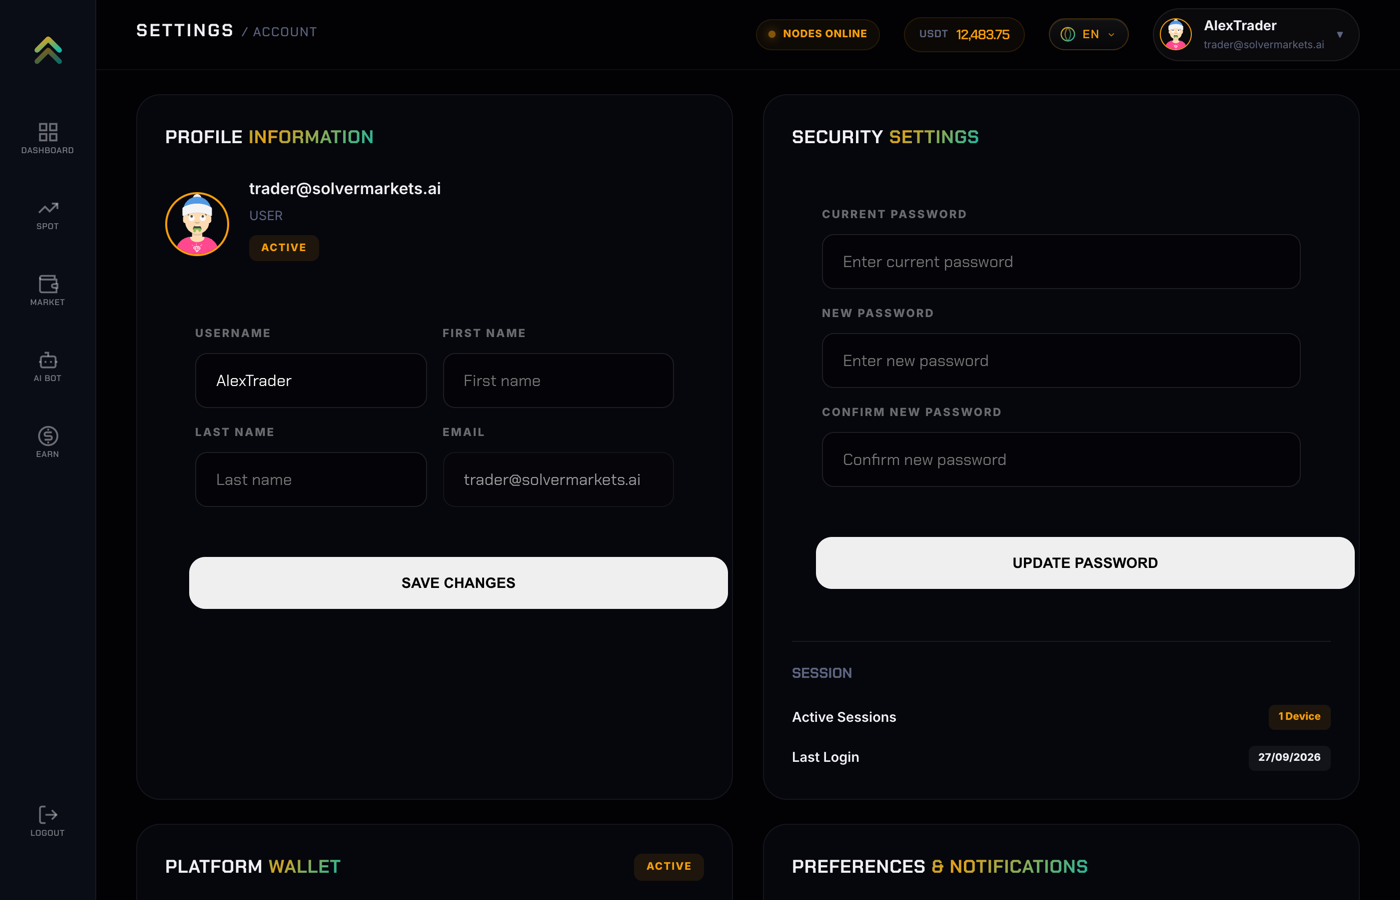This screenshot has height=900, width=1400.
Task: Open the AlexTrader account menu arrow
Action: tap(1340, 35)
